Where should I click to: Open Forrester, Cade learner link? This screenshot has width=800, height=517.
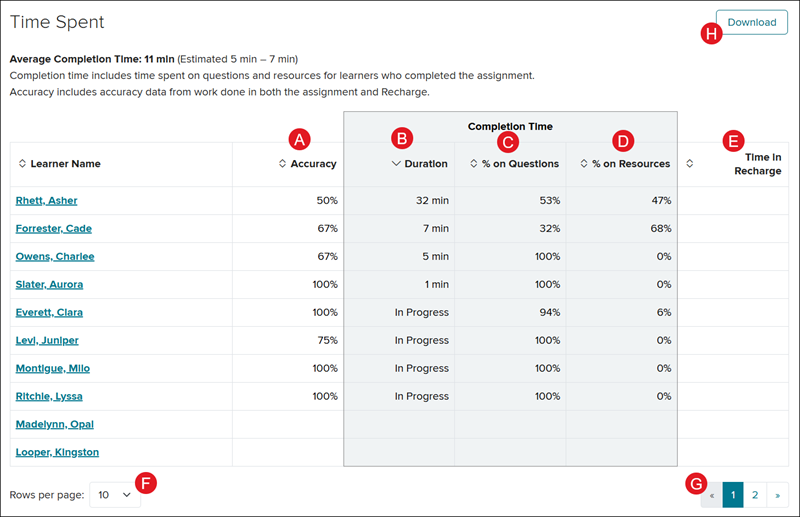tap(53, 229)
